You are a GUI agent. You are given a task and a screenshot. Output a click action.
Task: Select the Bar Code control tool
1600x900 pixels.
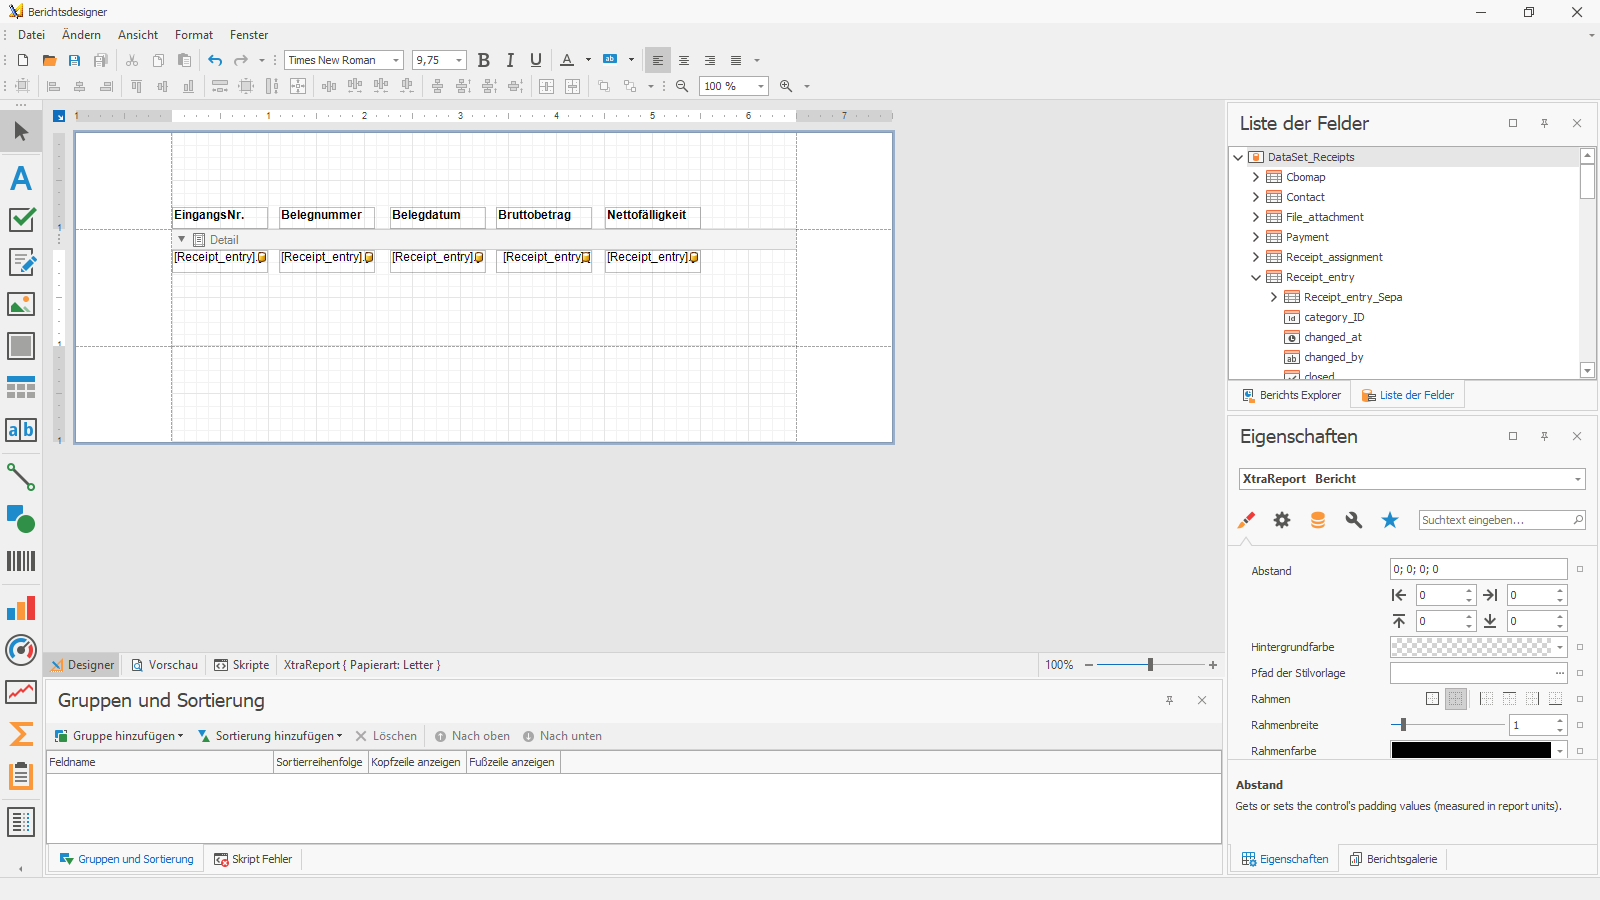[21, 561]
